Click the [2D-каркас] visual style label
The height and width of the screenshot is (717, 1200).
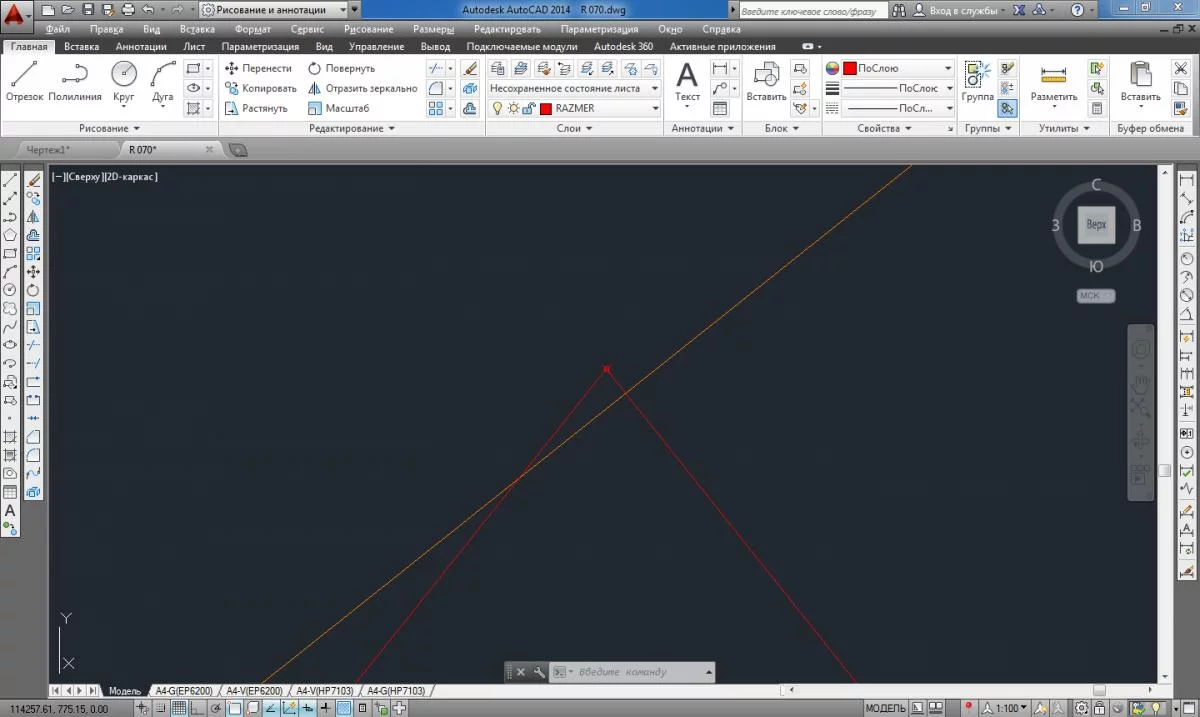pos(132,177)
